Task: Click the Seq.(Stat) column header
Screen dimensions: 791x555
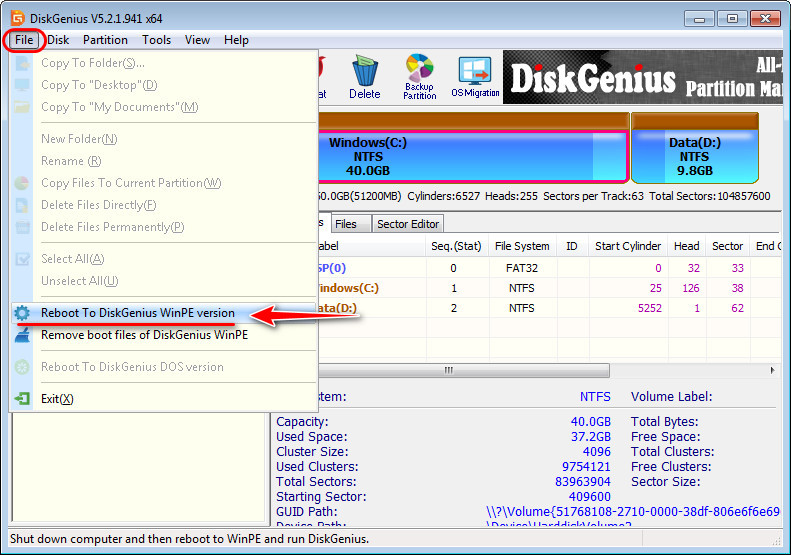Action: (x=456, y=246)
